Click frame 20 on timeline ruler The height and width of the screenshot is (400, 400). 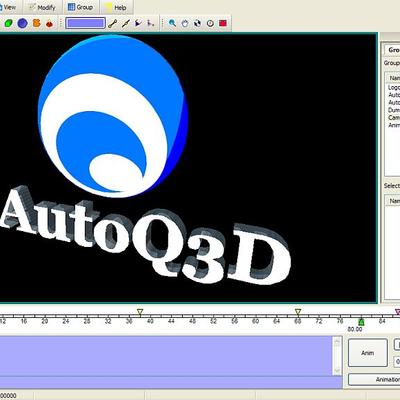[45, 321]
